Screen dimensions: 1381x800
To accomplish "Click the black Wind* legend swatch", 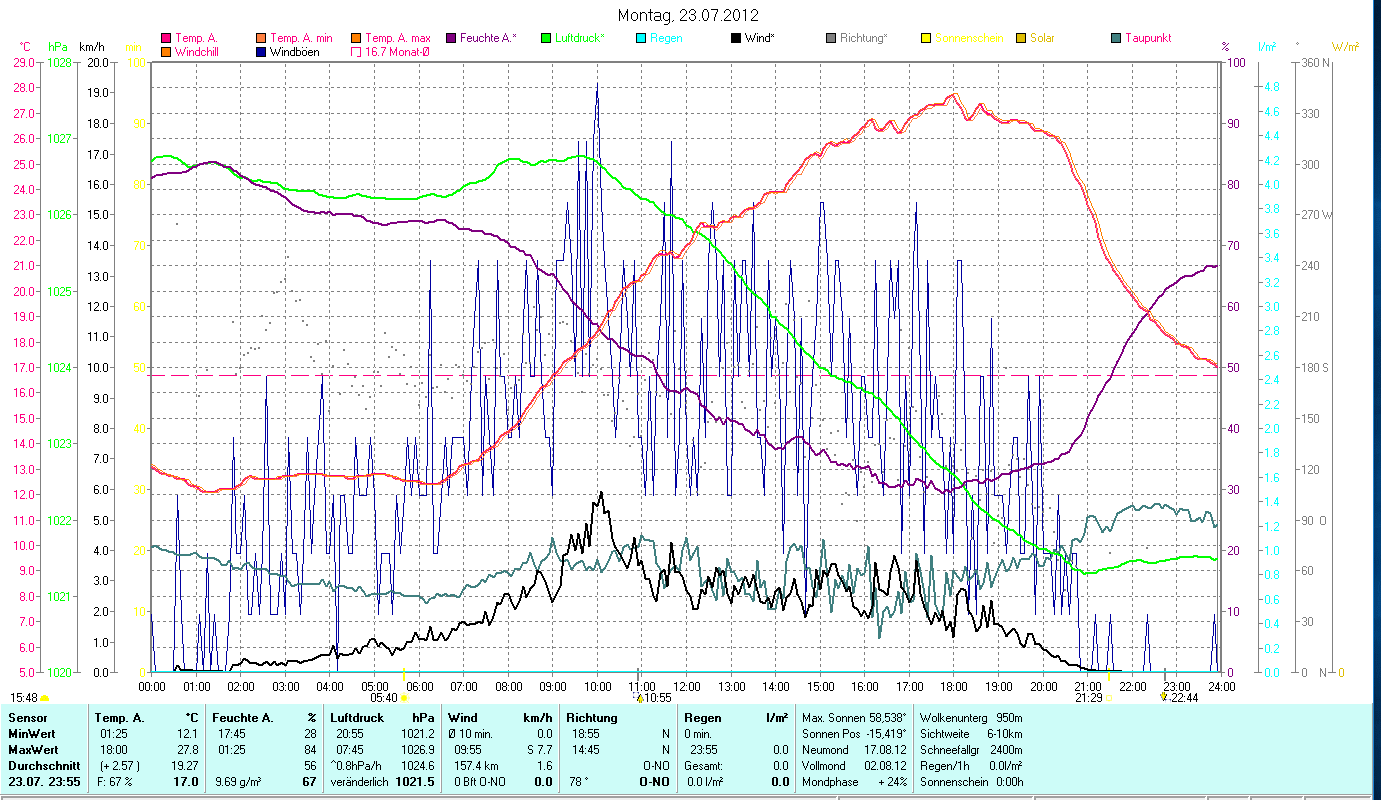I will 736,38.
